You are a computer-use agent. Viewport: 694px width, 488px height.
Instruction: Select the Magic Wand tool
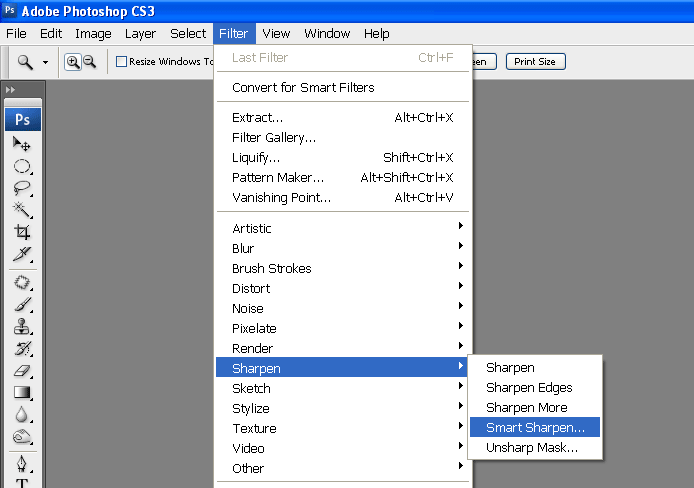click(22, 210)
